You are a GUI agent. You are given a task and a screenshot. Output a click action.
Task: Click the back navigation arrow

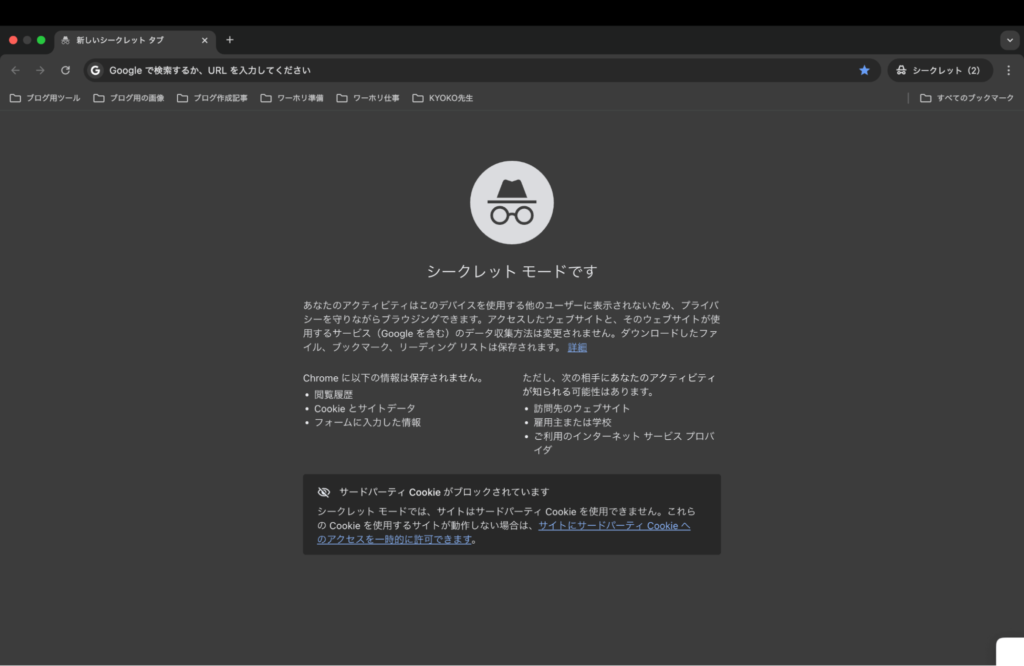(x=14, y=70)
